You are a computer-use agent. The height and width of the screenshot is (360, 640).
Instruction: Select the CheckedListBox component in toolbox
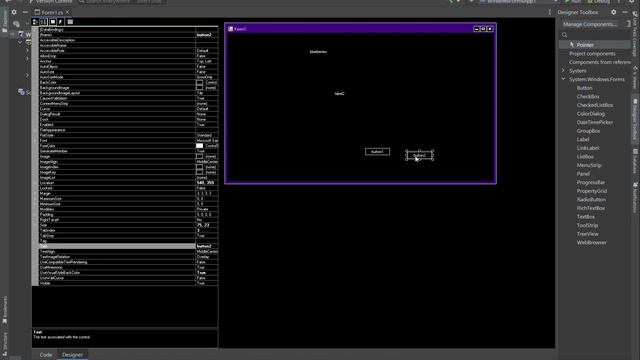point(594,105)
